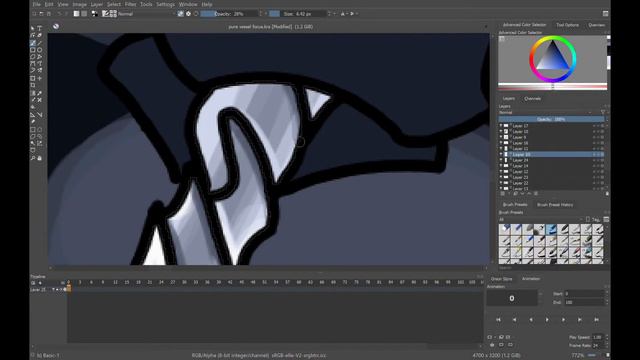This screenshot has width=640, height=360.
Task: Open the File menu
Action: pyautogui.click(x=36, y=4)
